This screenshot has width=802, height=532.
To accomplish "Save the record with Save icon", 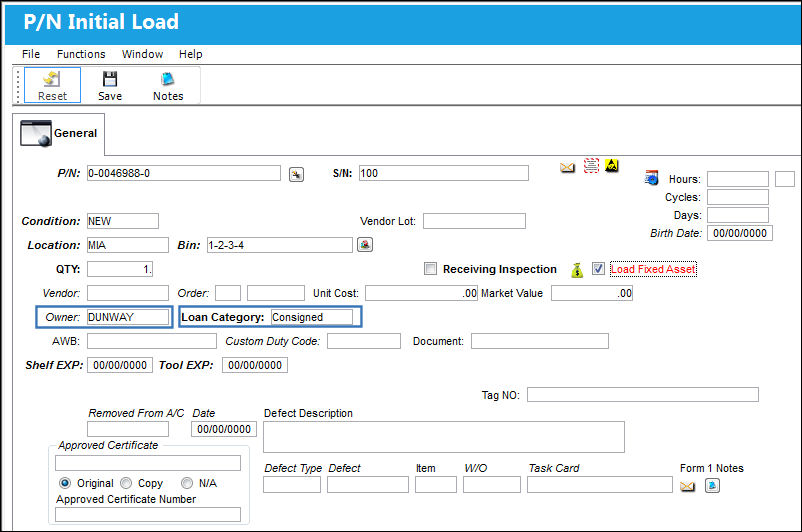I will click(110, 85).
